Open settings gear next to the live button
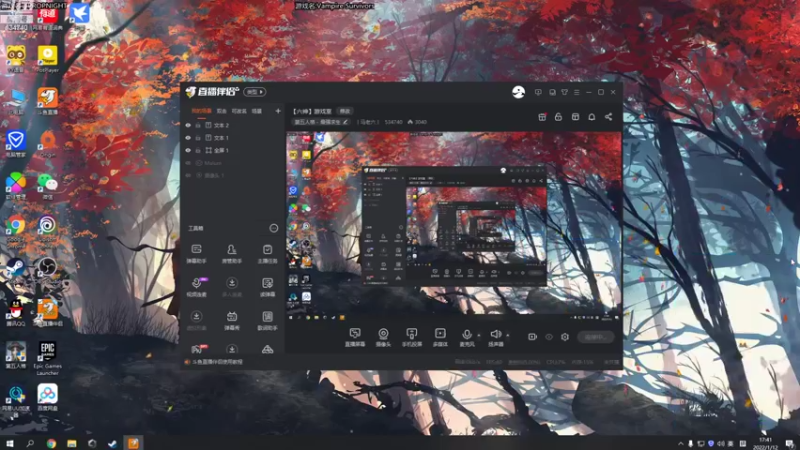 pyautogui.click(x=565, y=337)
